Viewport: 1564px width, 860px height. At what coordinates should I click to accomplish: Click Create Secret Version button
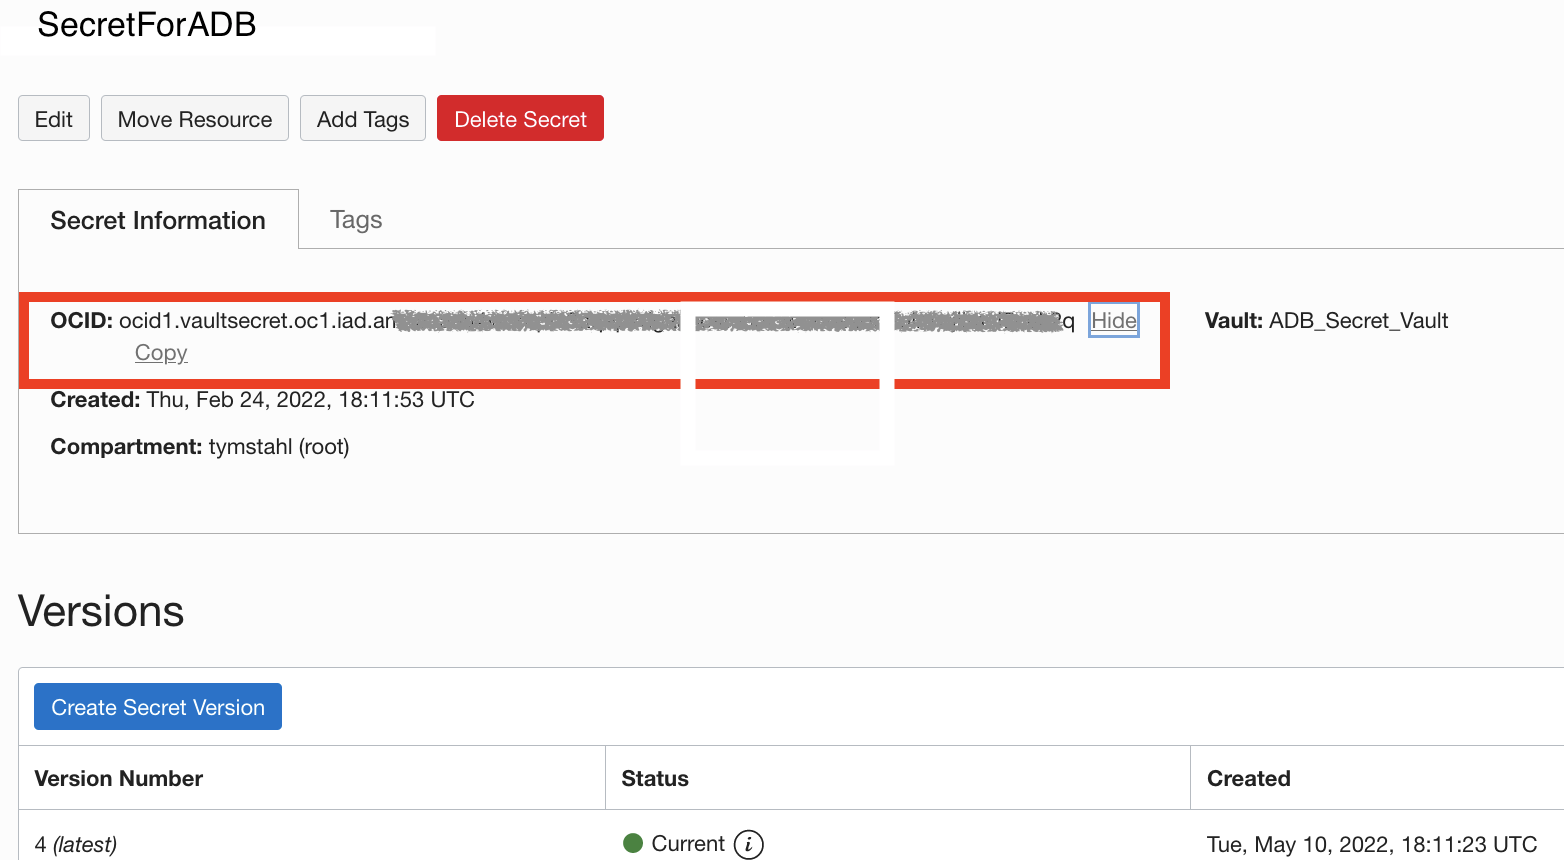158,707
